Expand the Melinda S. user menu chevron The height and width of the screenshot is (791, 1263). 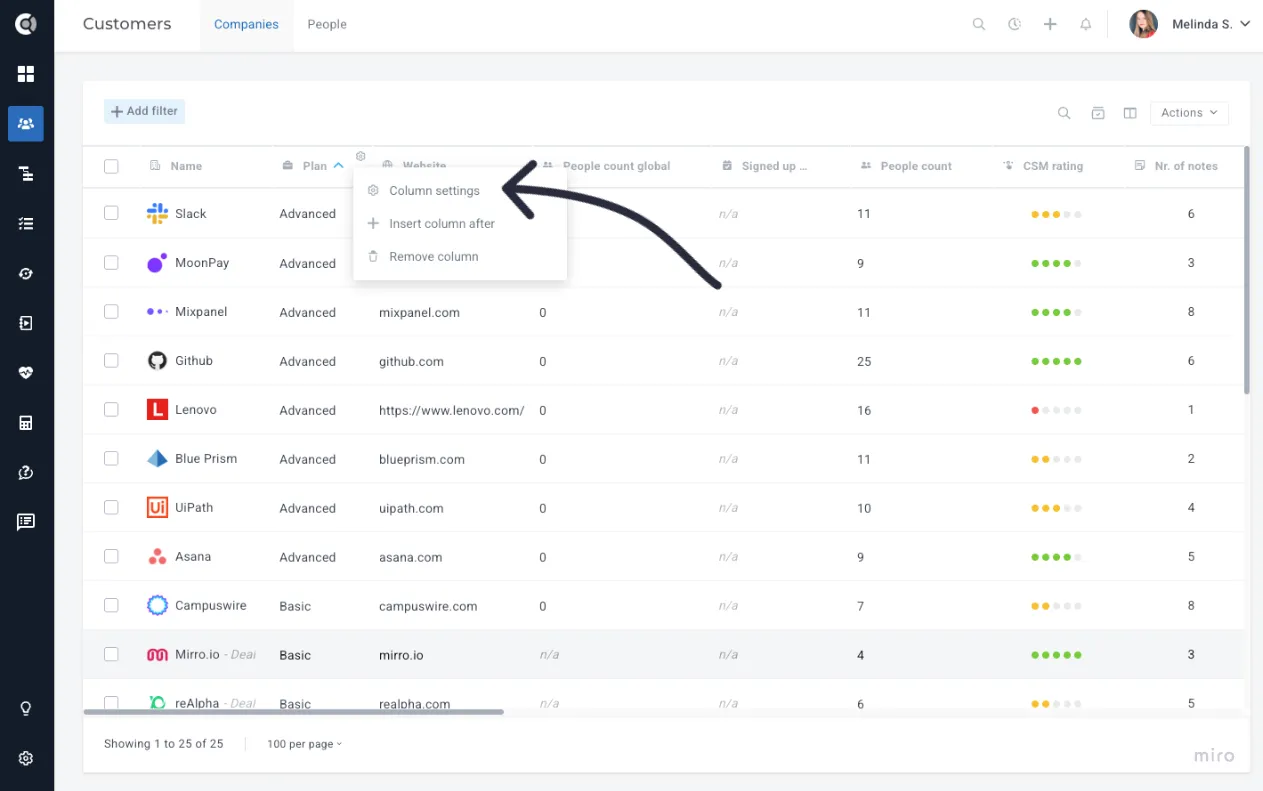point(1245,24)
